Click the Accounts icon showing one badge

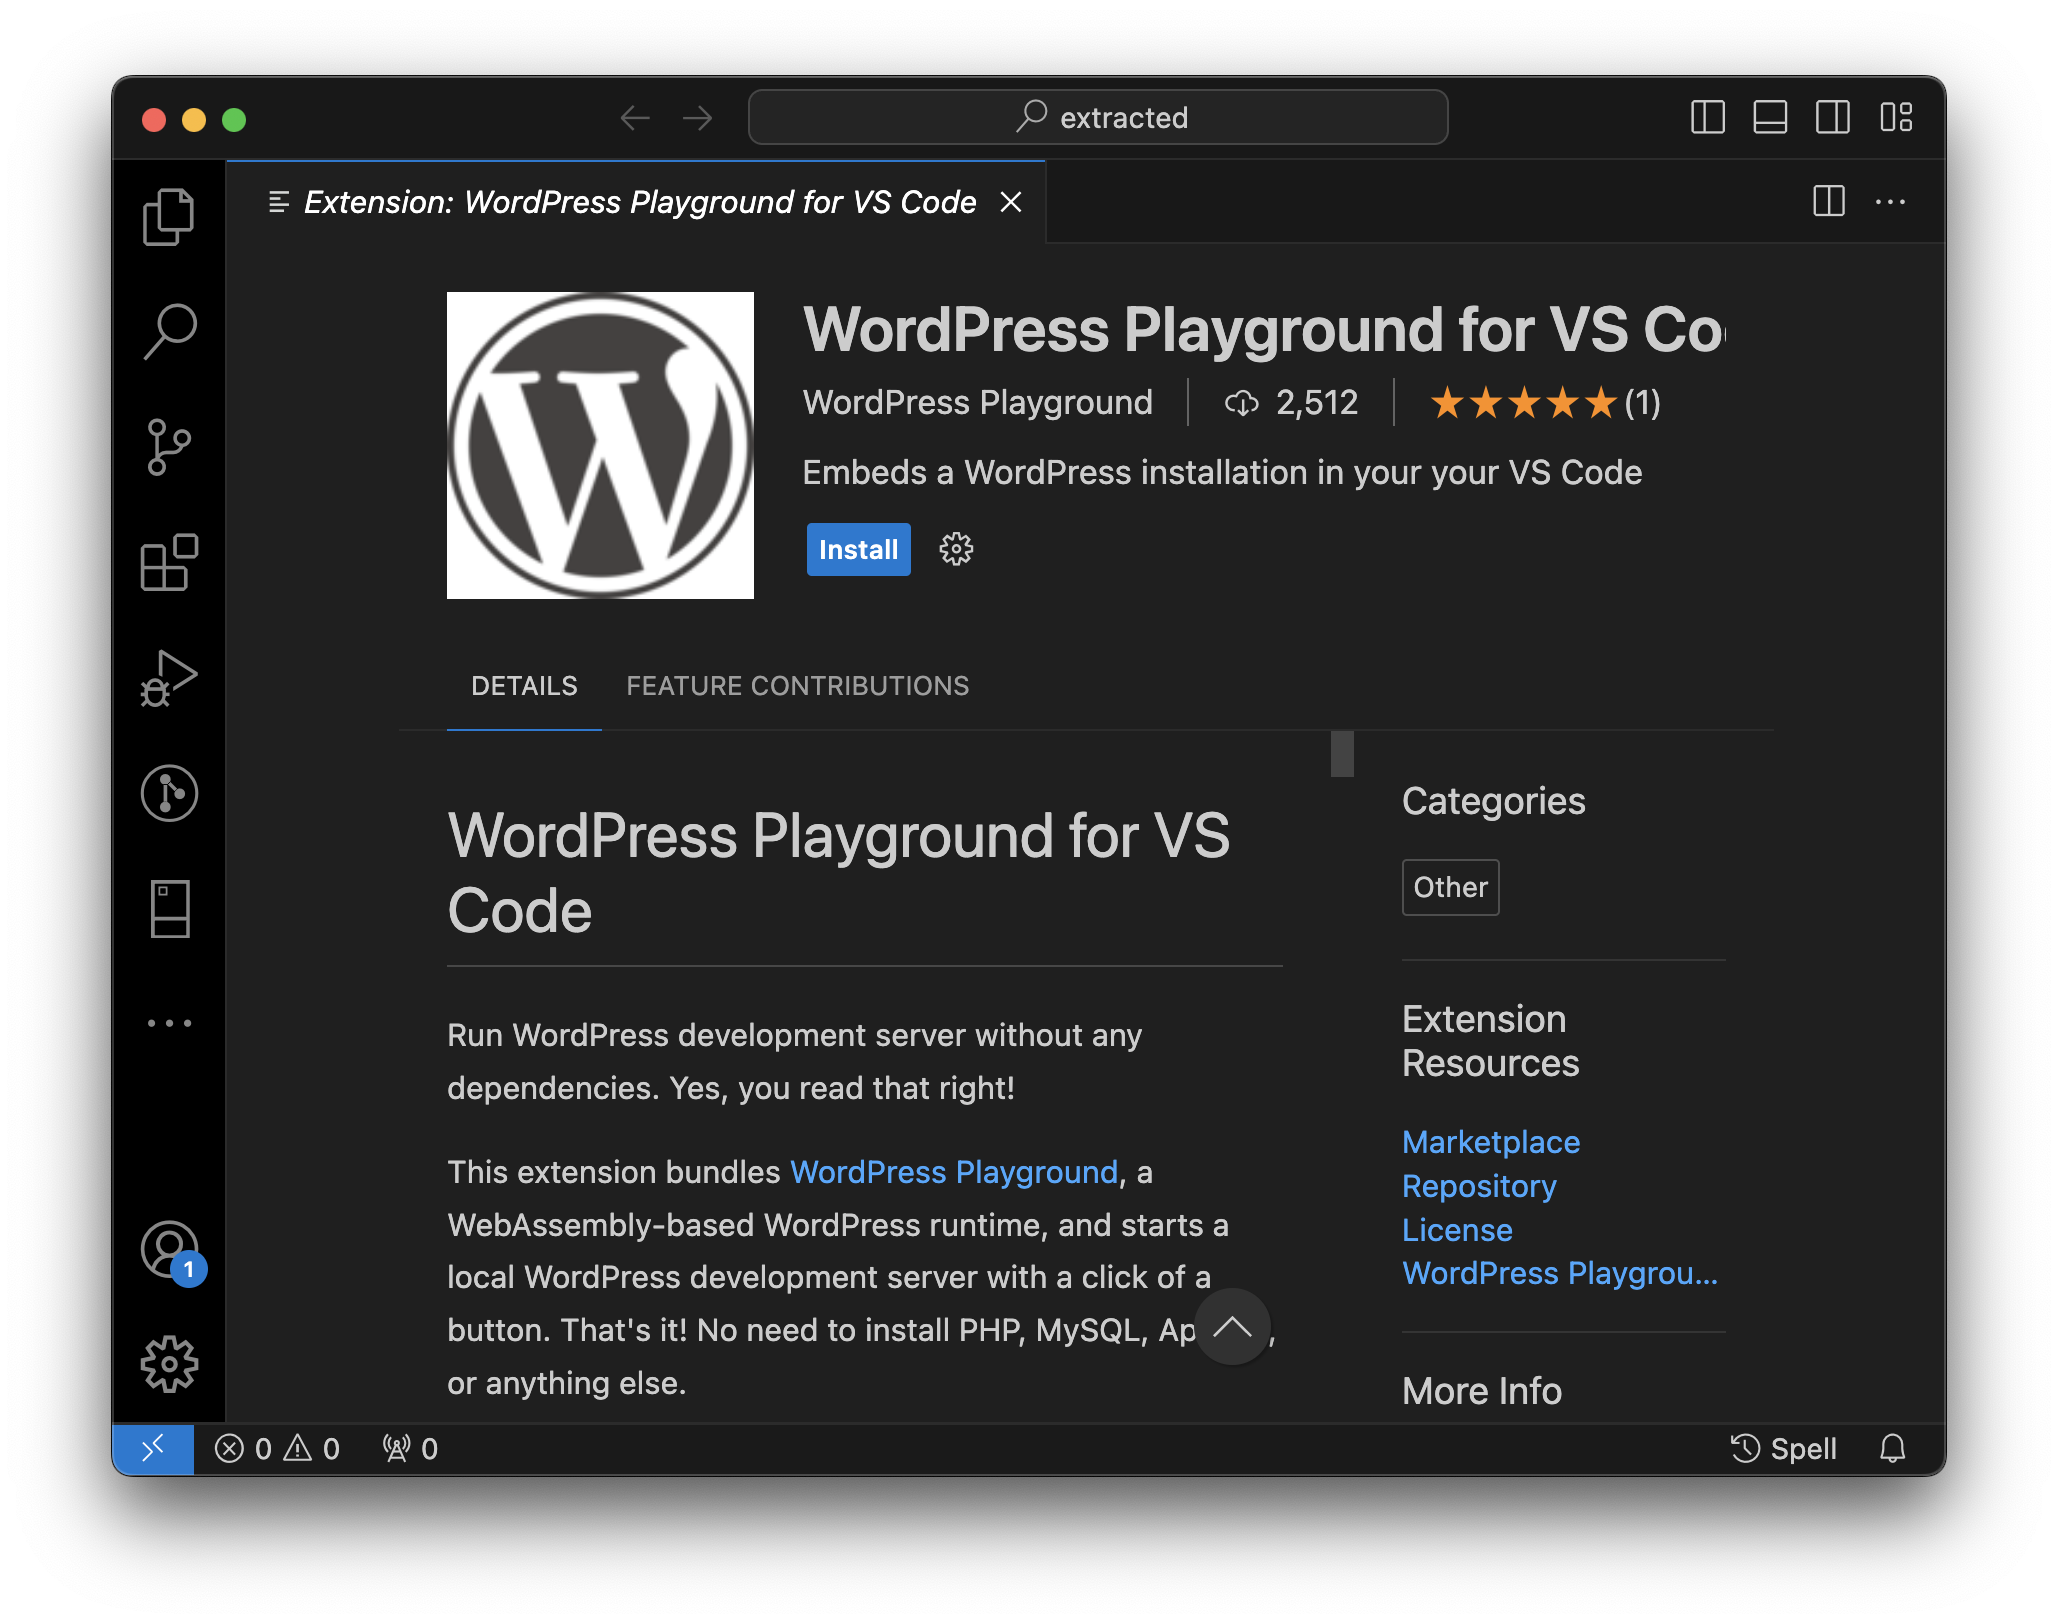tap(169, 1249)
